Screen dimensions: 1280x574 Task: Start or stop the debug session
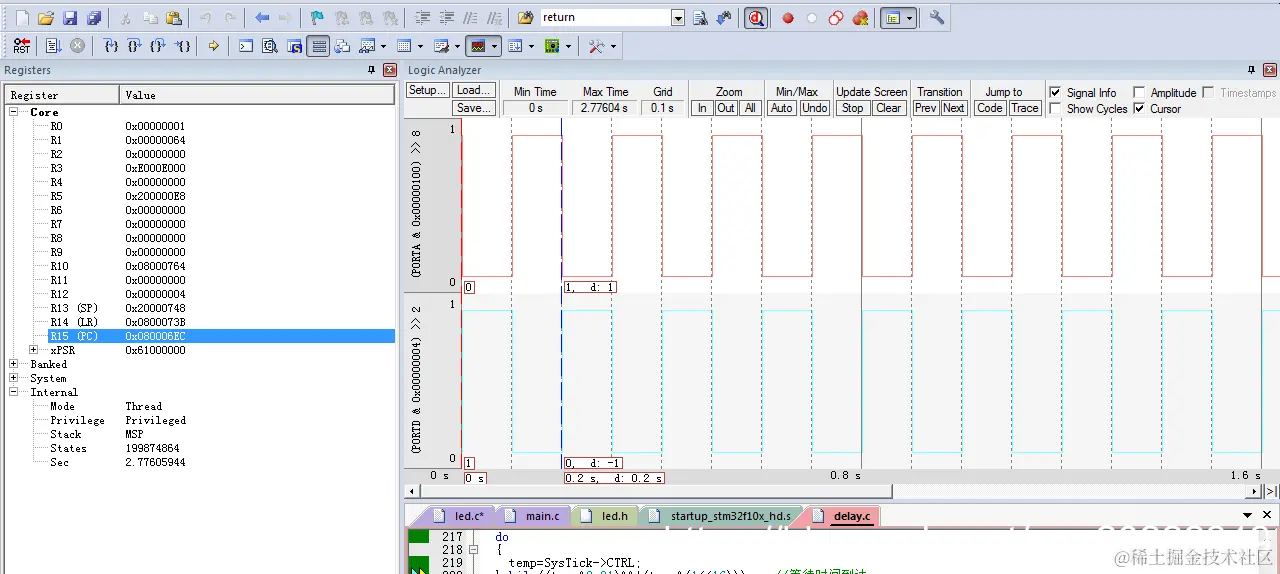pyautogui.click(x=756, y=18)
